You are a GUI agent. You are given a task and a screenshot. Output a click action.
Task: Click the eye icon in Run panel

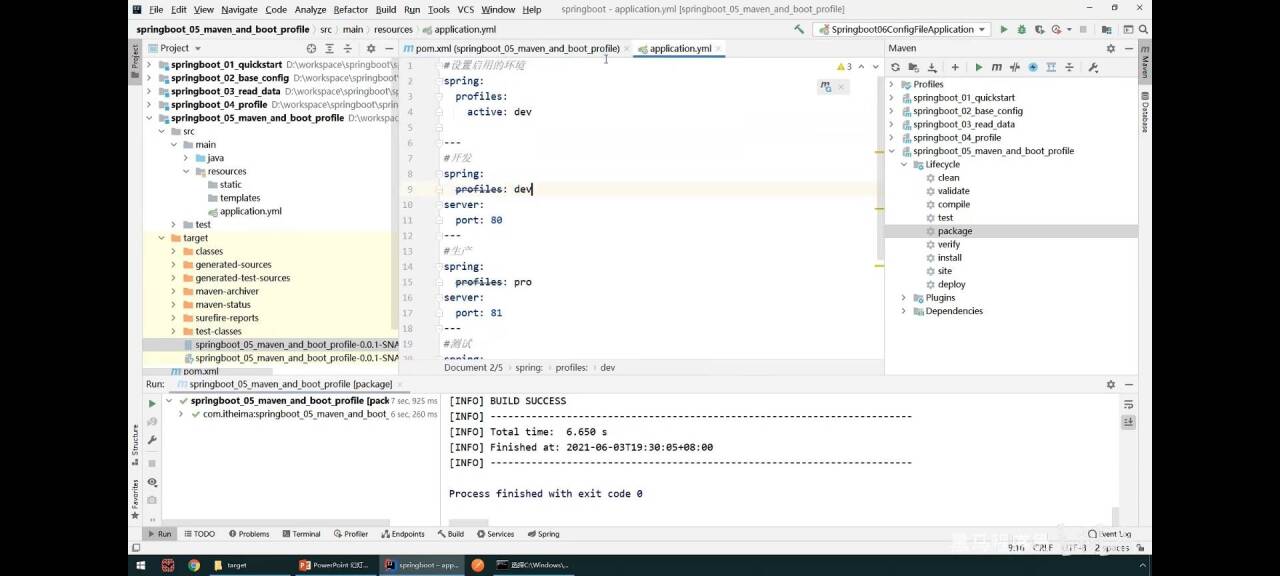pyautogui.click(x=152, y=482)
